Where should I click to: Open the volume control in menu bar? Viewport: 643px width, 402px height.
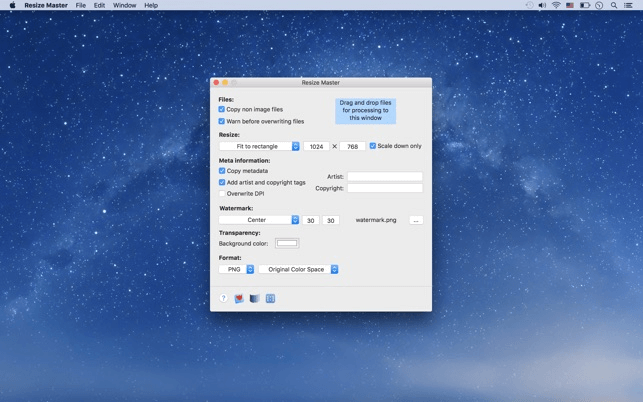[542, 5]
